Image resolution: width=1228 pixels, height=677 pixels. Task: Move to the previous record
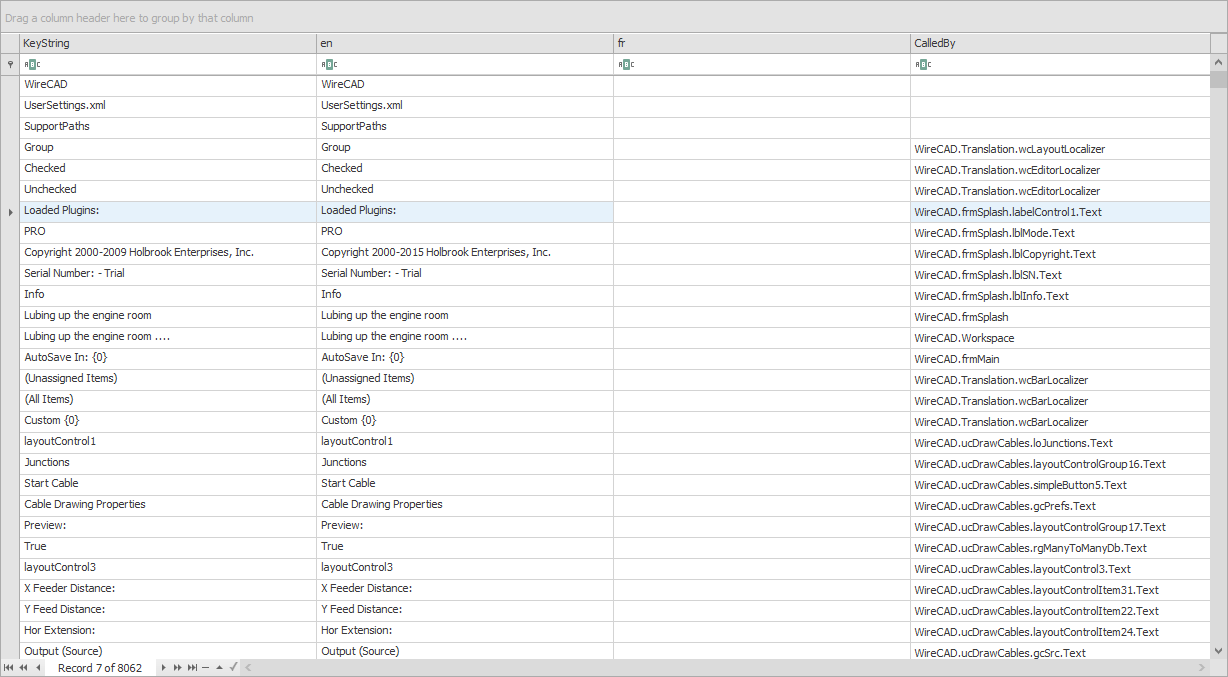pos(38,667)
